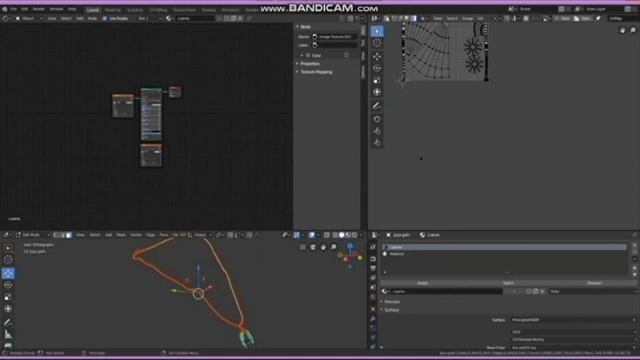Viewport: 640px width, 360px height.
Task: Open the Render menu
Action: [38, 9]
